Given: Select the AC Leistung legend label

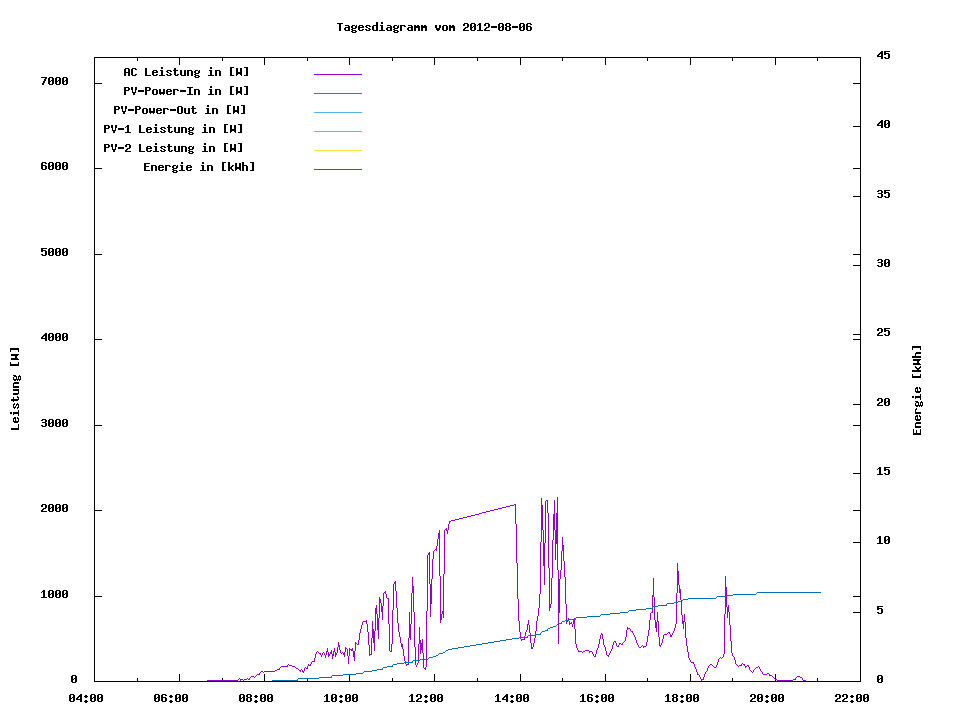Looking at the screenshot, I should tap(186, 72).
